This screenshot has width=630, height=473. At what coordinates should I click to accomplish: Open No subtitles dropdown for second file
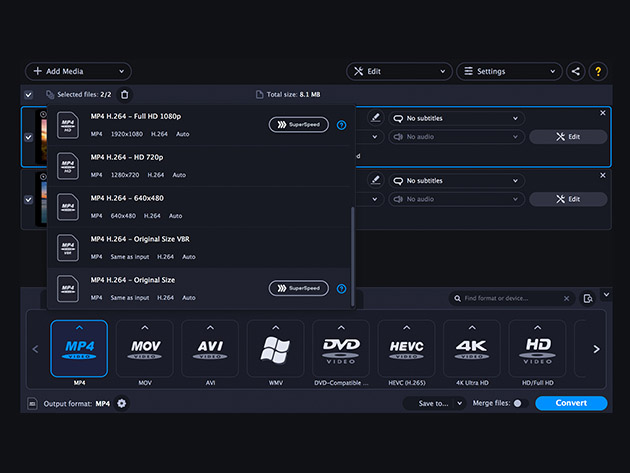(456, 181)
